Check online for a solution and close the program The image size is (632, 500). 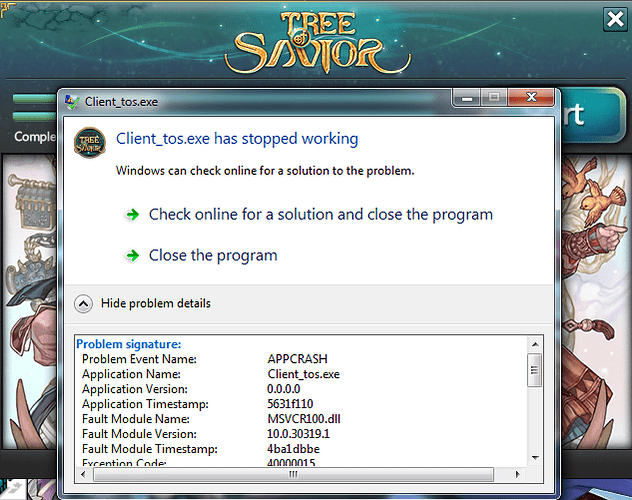click(320, 215)
